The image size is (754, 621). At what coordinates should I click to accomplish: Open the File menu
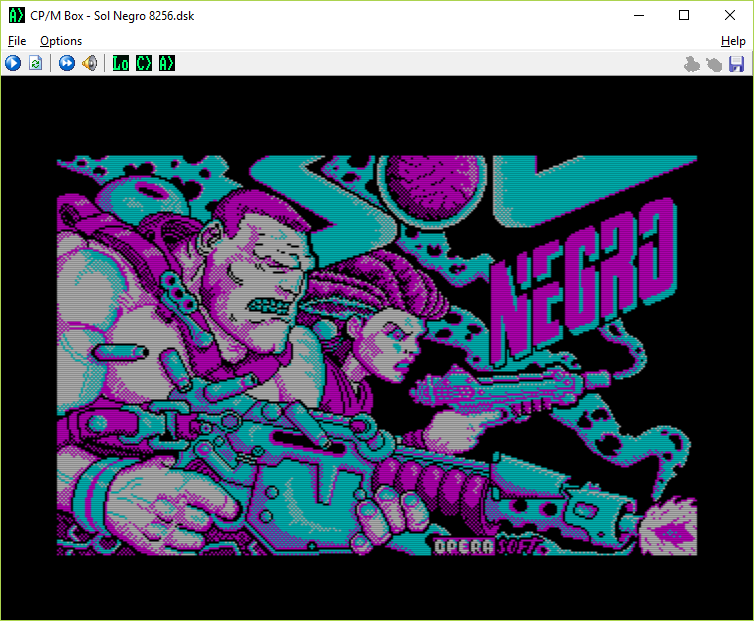(x=17, y=41)
